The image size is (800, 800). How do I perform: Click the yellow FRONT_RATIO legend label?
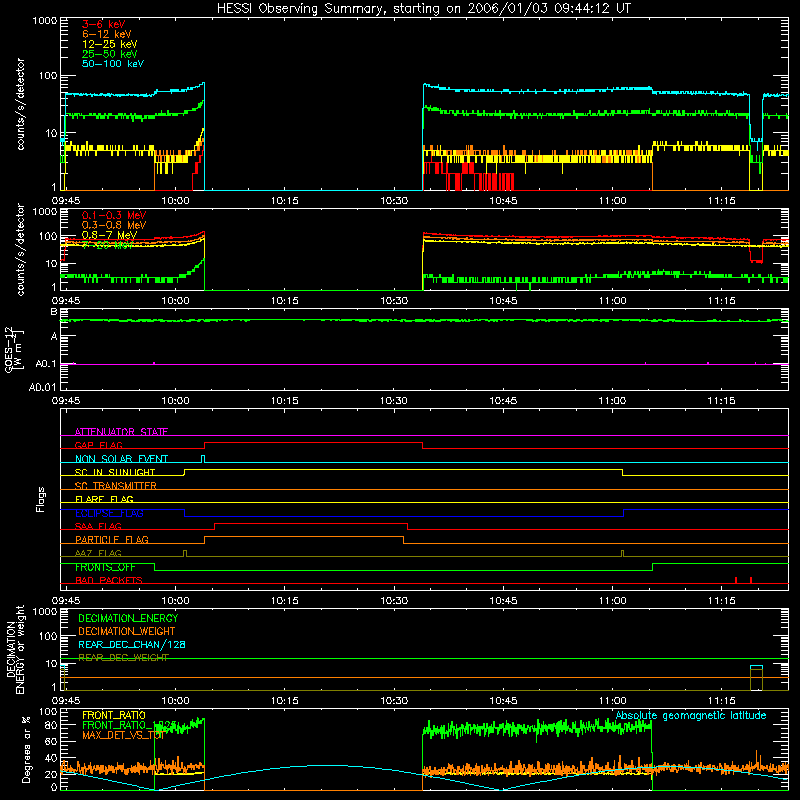click(114, 715)
